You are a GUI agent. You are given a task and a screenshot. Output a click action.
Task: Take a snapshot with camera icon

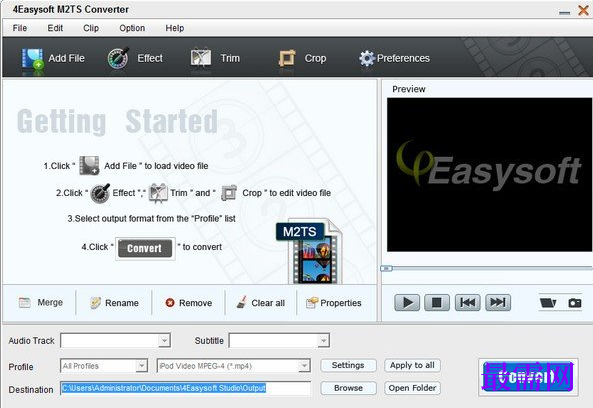[575, 303]
